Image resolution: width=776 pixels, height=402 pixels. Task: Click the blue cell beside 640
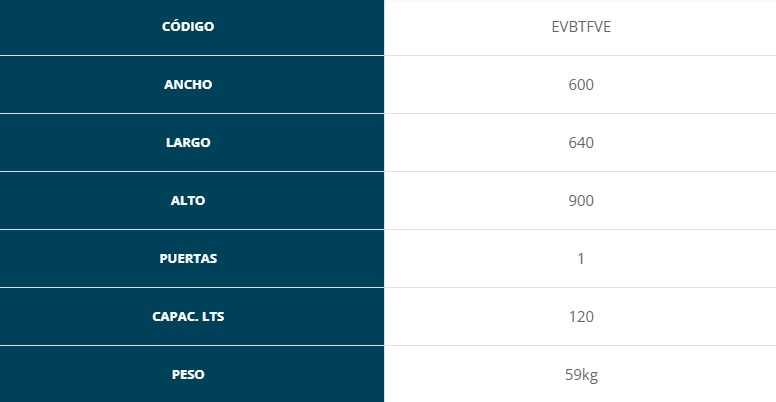(x=192, y=143)
